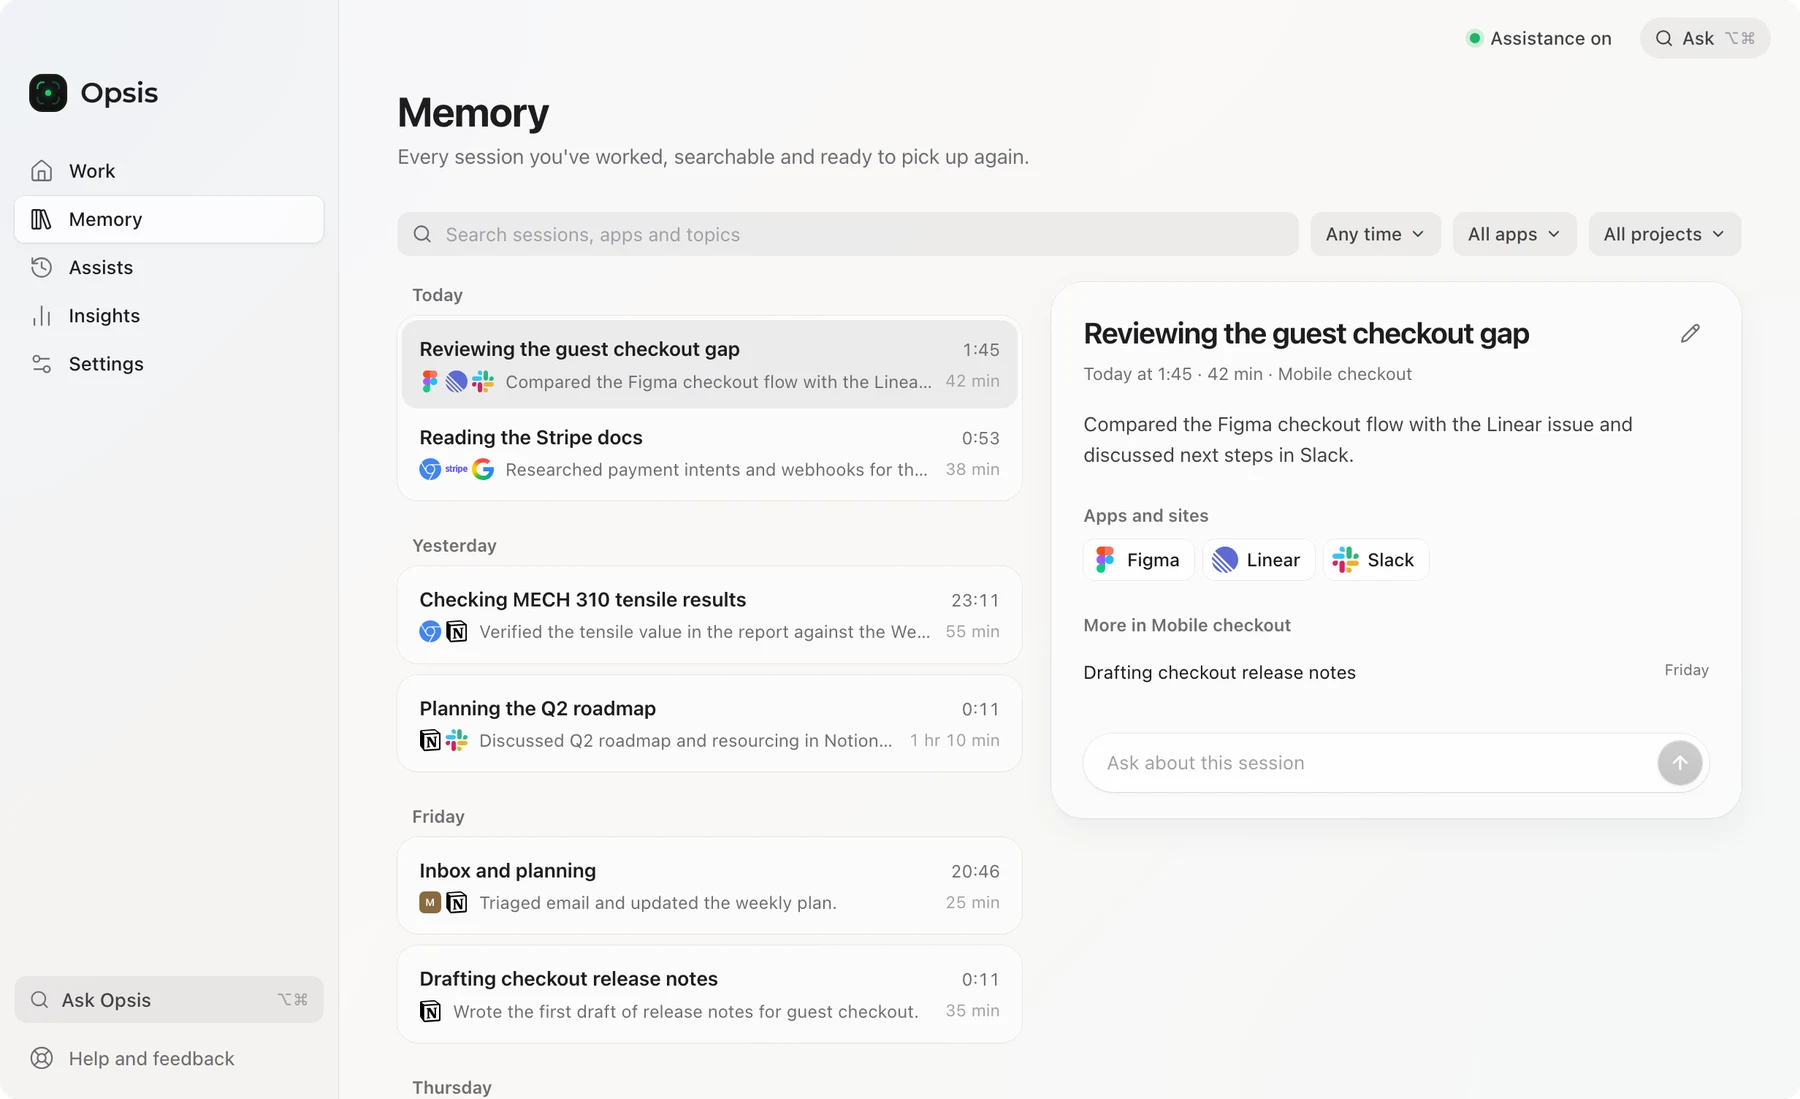
Task: Open the Reading the Stripe docs session
Action: pyautogui.click(x=710, y=453)
